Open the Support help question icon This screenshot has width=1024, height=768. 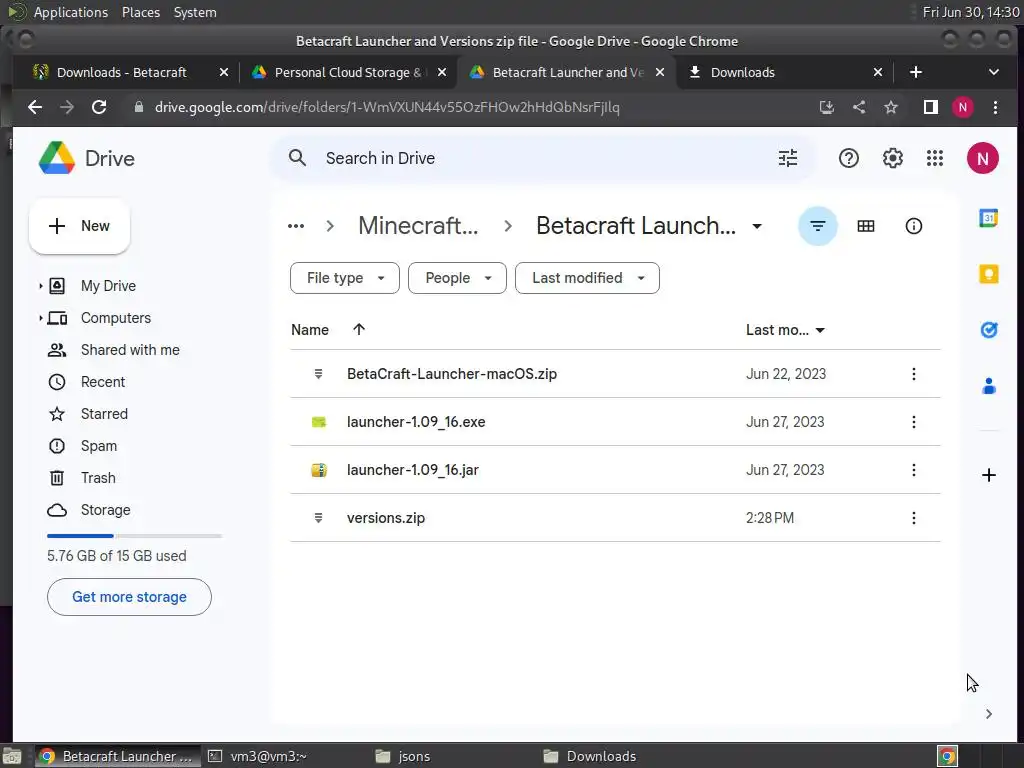[848, 158]
